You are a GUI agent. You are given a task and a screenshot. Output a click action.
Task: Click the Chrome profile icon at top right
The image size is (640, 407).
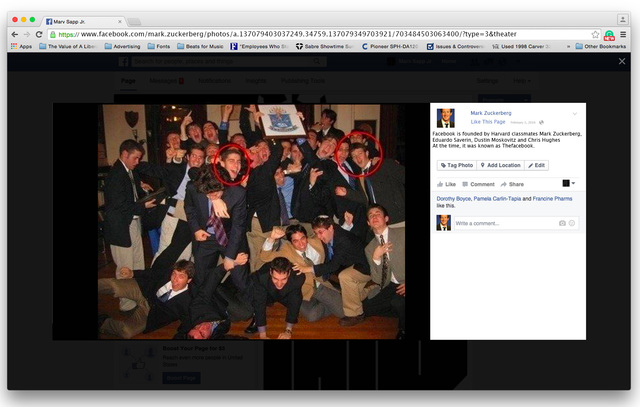tap(622, 19)
